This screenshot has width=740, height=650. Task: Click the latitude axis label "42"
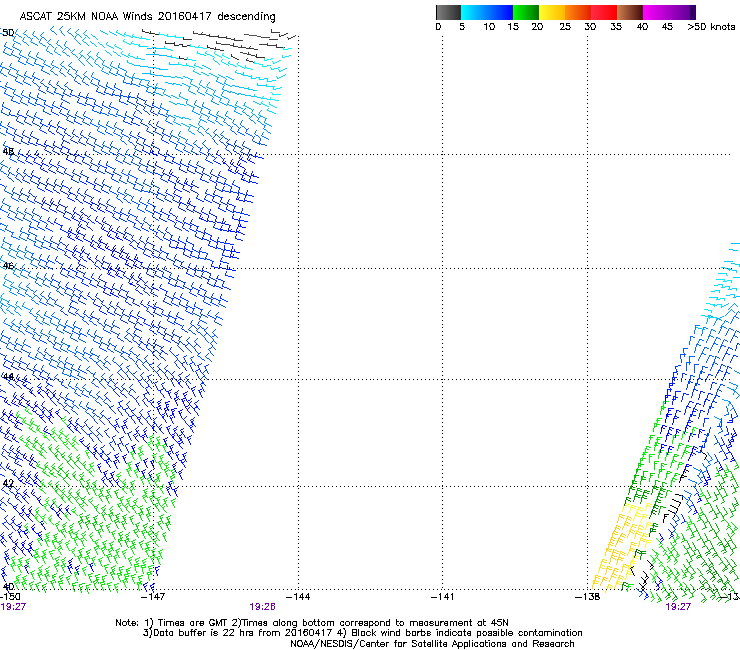(x=8, y=483)
